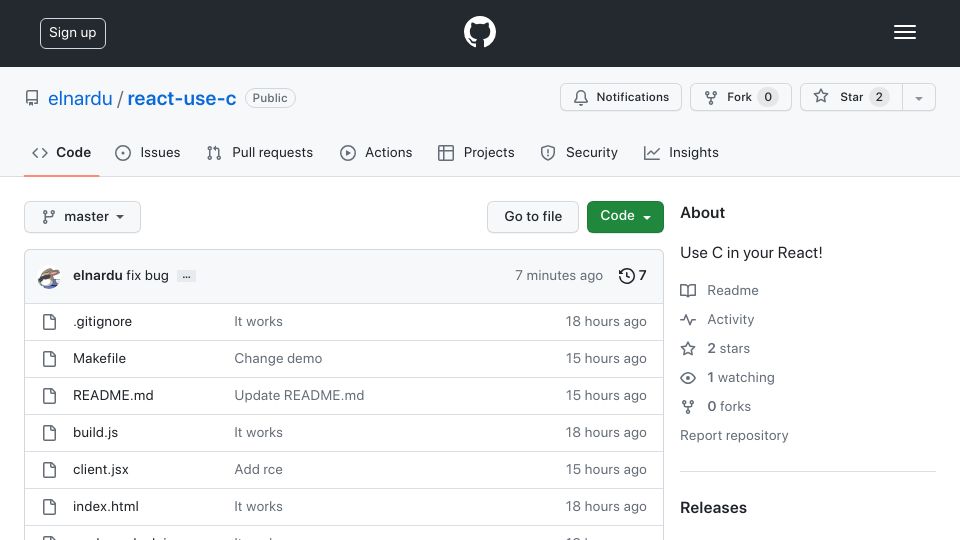Open the Releases heading link
The width and height of the screenshot is (960, 540).
click(x=713, y=508)
